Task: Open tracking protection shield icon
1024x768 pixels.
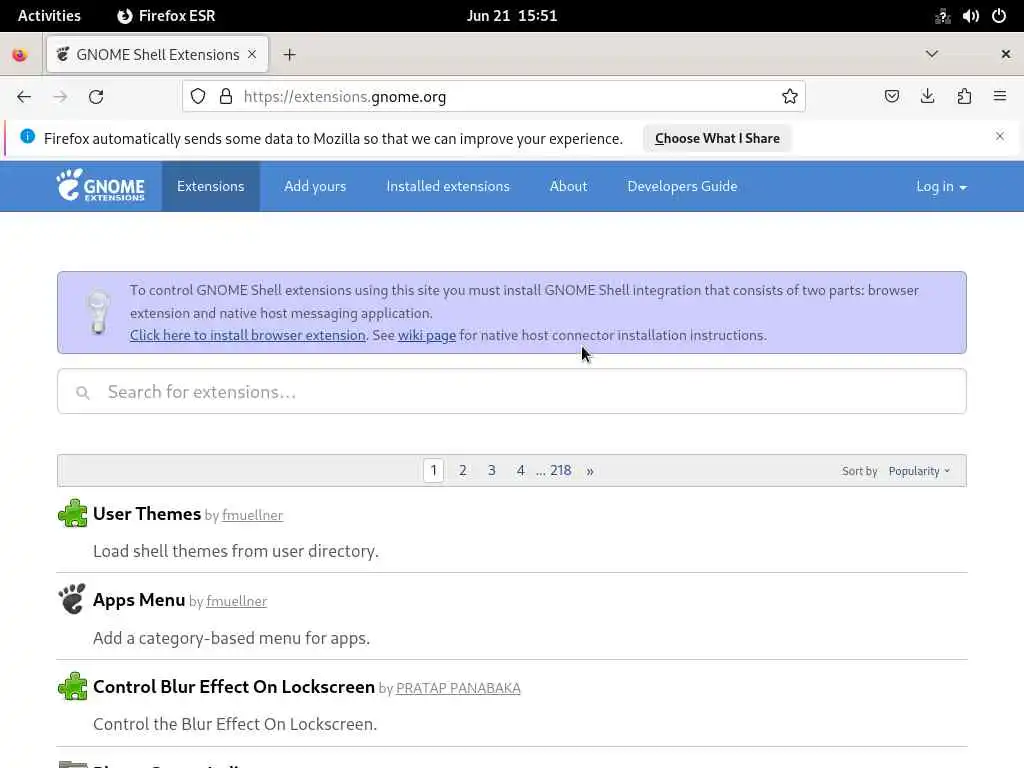Action: [x=198, y=97]
